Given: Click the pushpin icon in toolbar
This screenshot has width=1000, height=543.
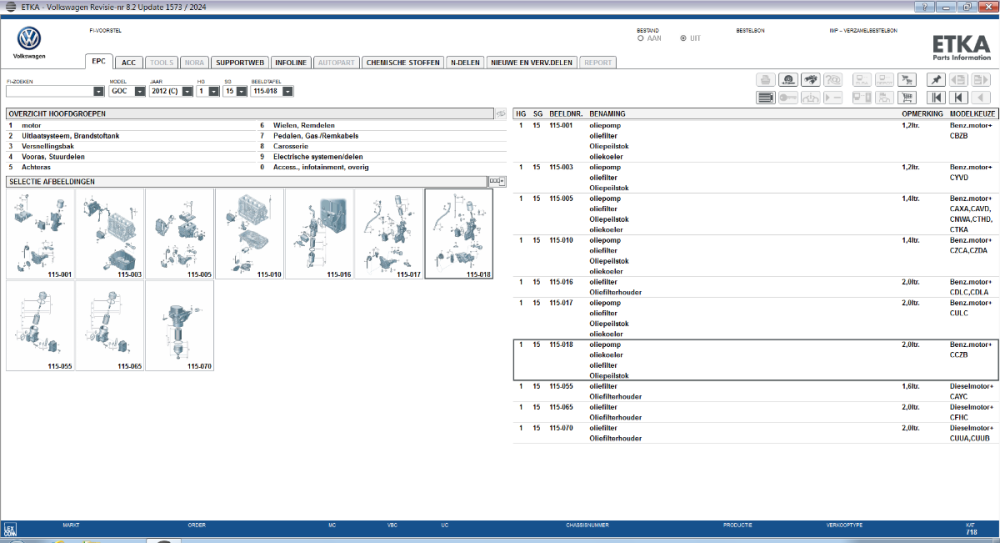Looking at the screenshot, I should tap(936, 80).
